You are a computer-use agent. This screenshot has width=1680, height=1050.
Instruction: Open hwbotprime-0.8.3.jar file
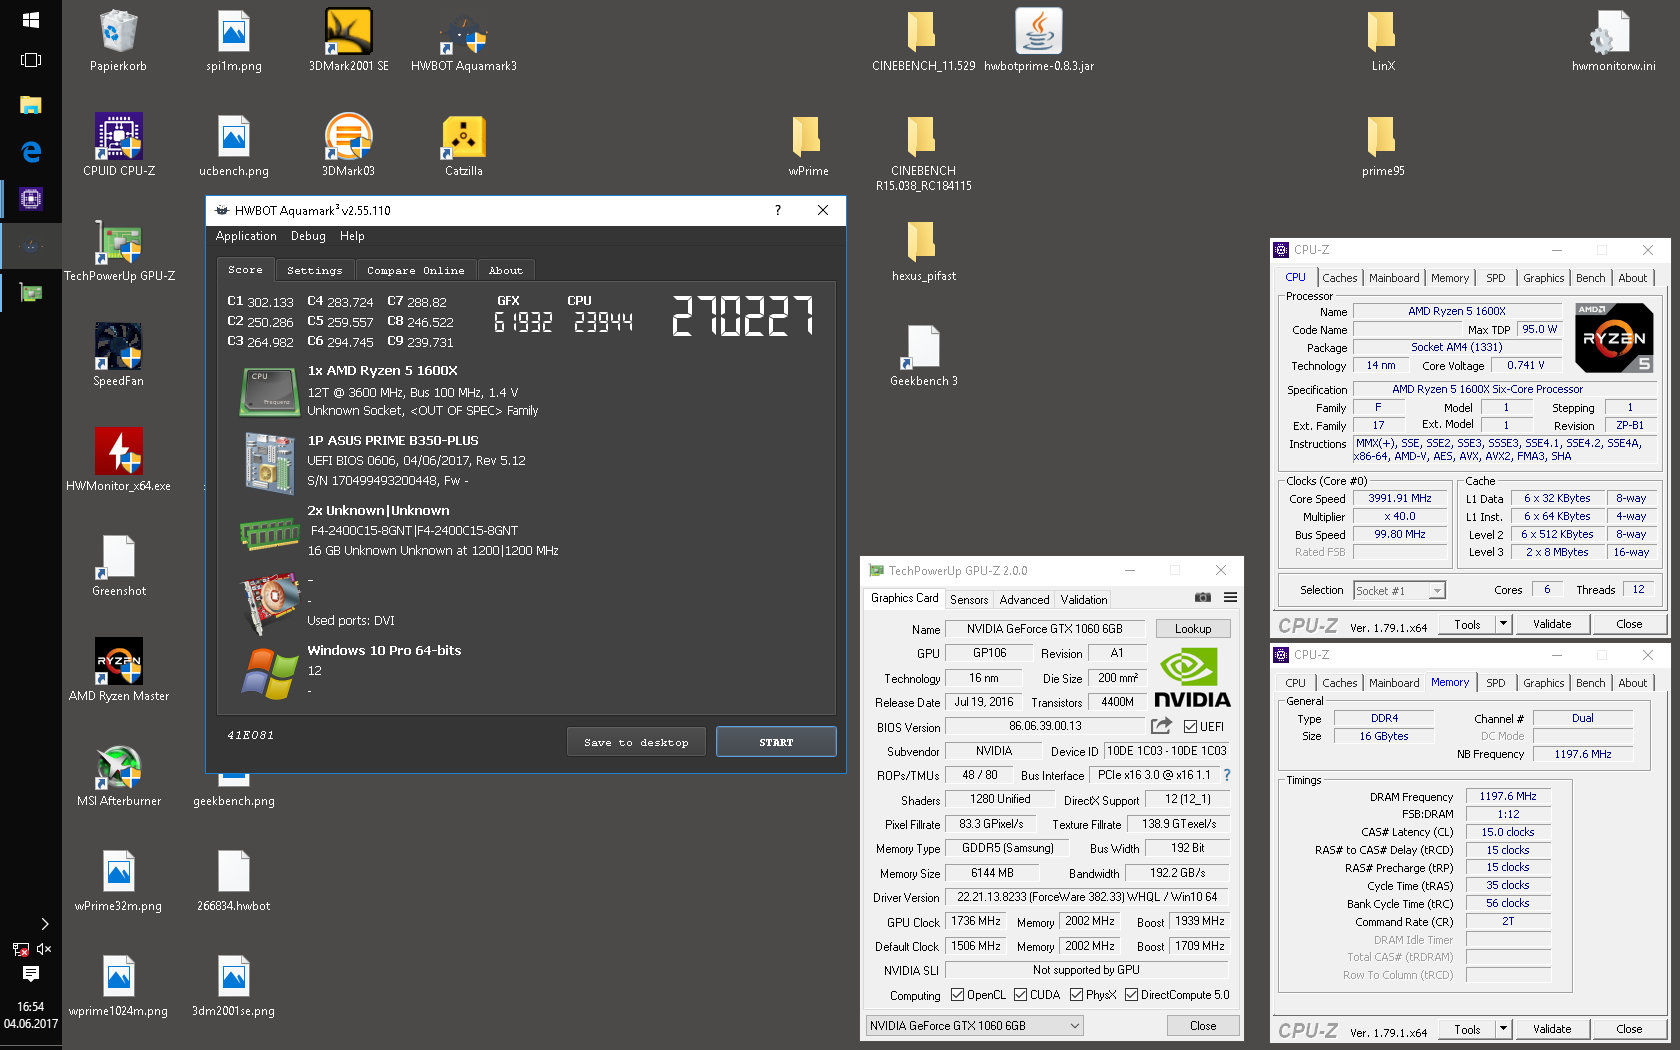pyautogui.click(x=1038, y=40)
